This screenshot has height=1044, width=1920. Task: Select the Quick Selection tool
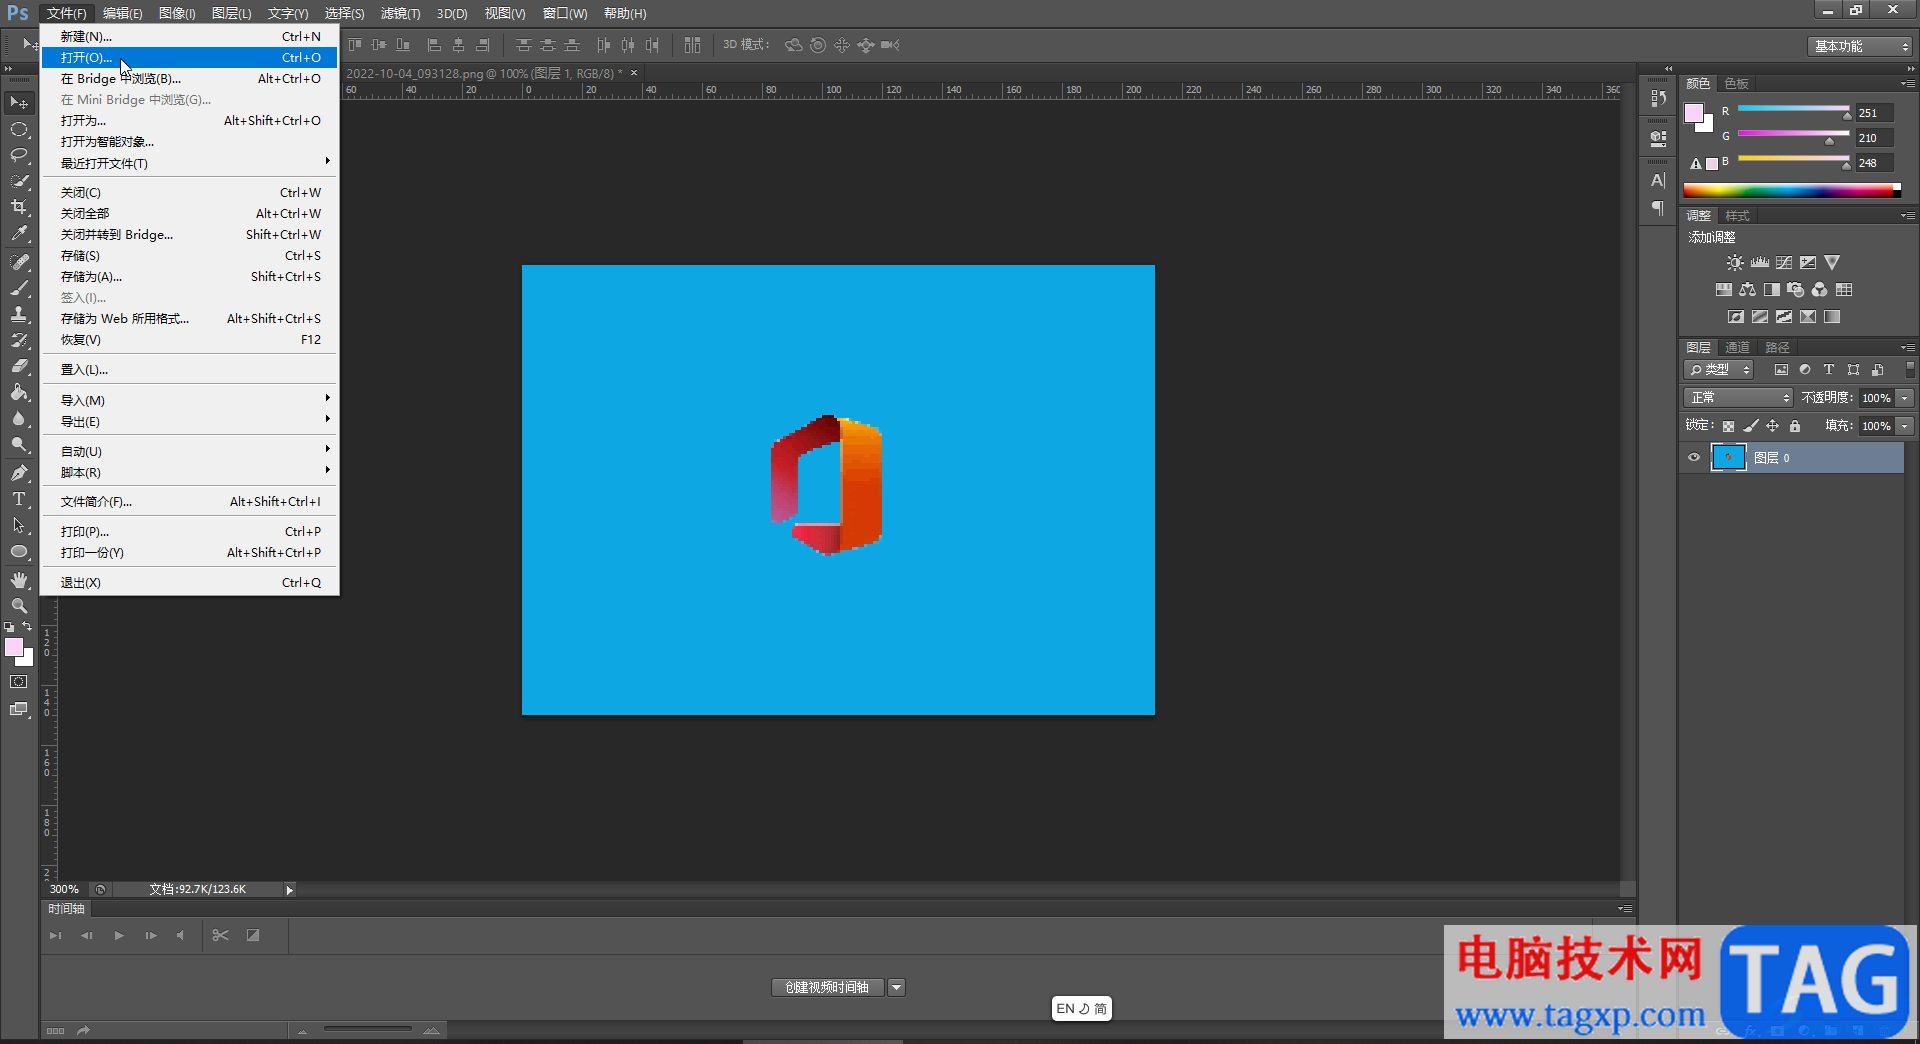coord(19,181)
